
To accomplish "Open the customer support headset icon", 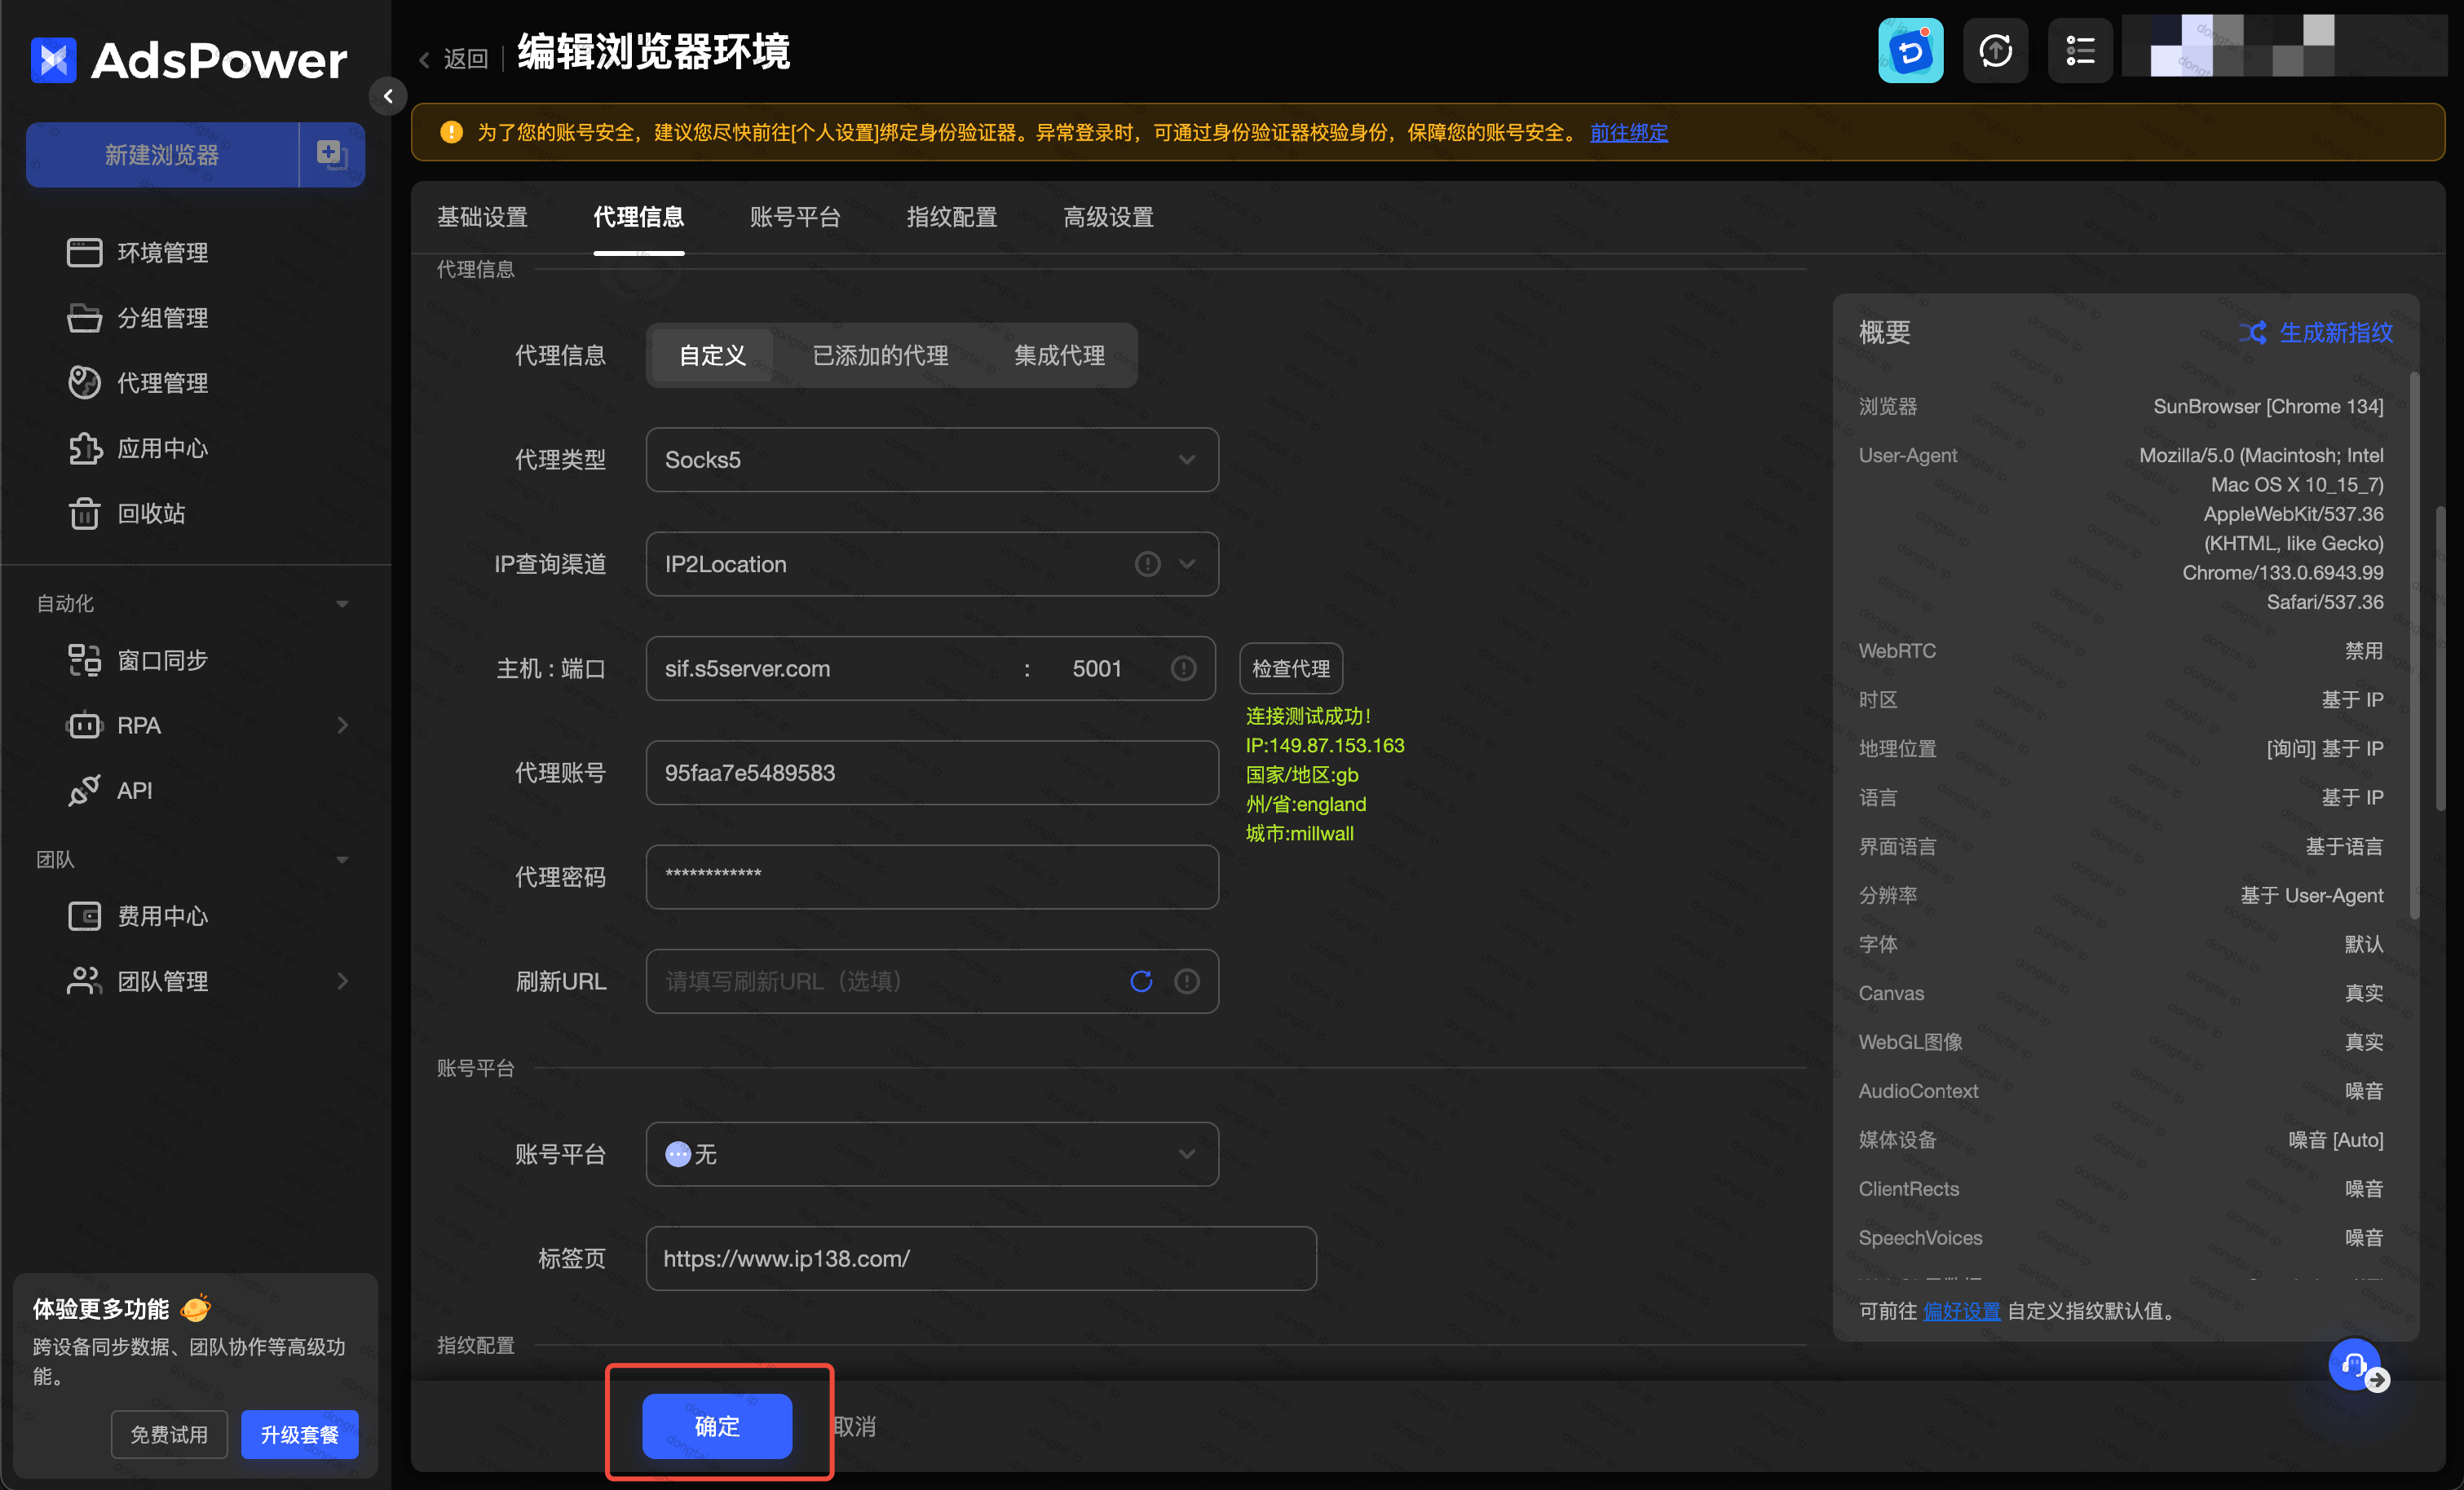I will (2353, 1364).
